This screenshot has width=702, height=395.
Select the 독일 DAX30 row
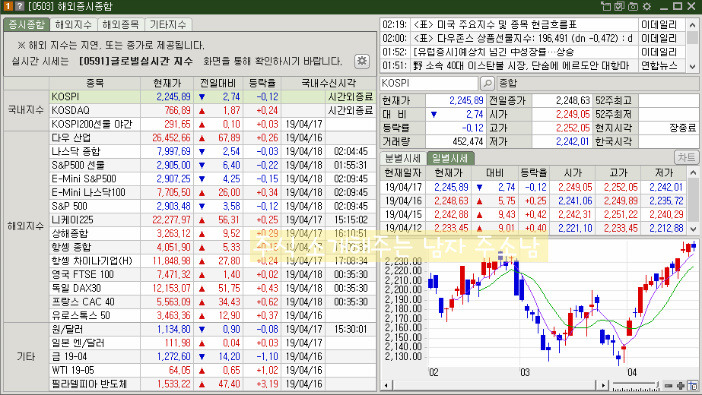point(212,288)
